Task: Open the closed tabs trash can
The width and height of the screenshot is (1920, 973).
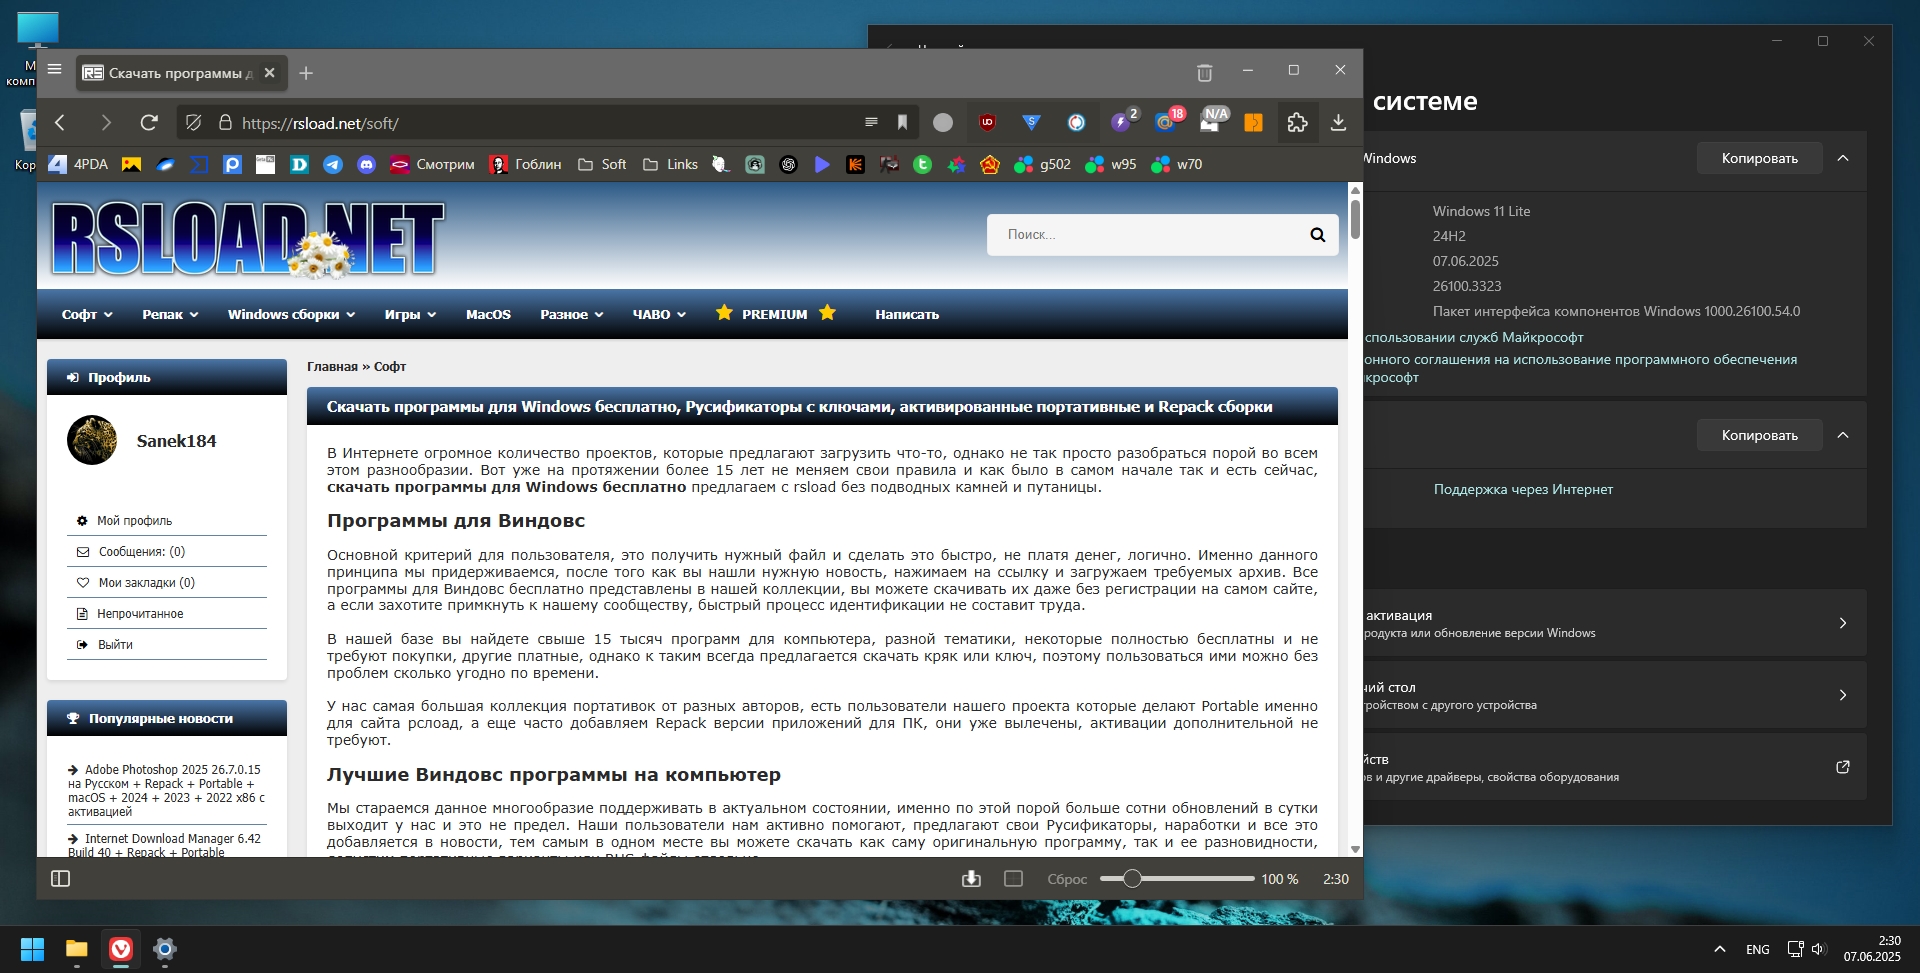Action: click(x=1204, y=72)
